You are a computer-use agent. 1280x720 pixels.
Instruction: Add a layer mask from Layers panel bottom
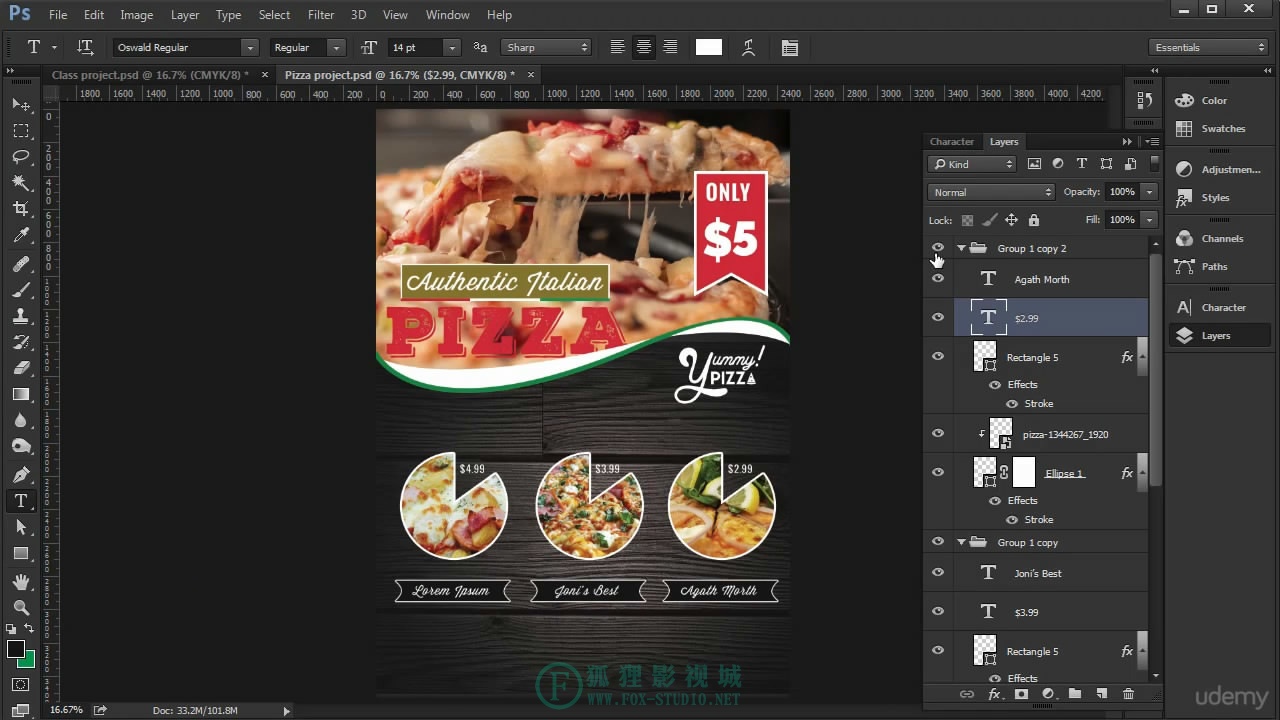1021,694
